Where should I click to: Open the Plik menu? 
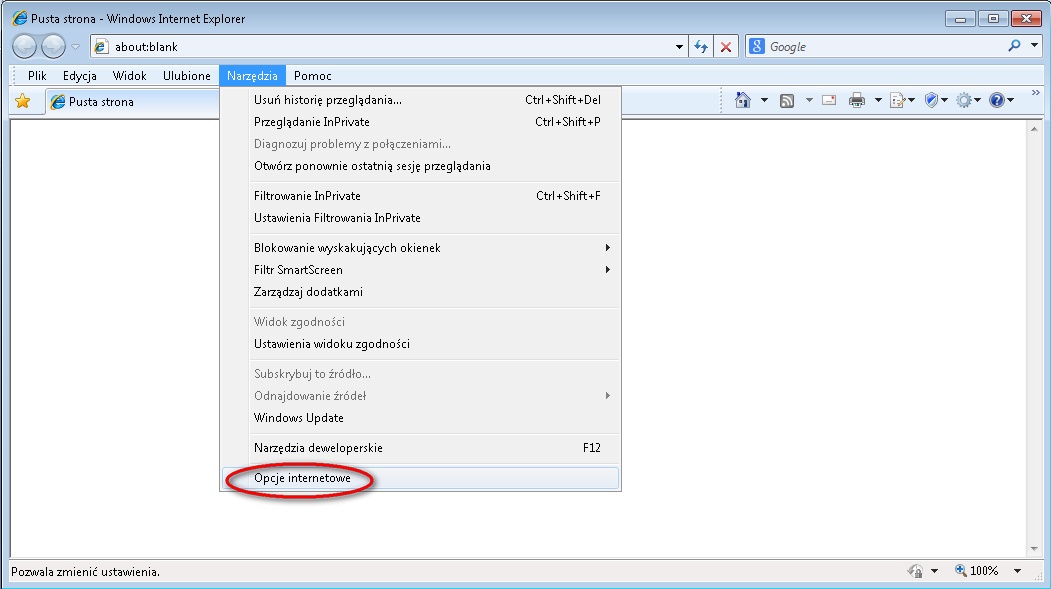click(x=38, y=76)
